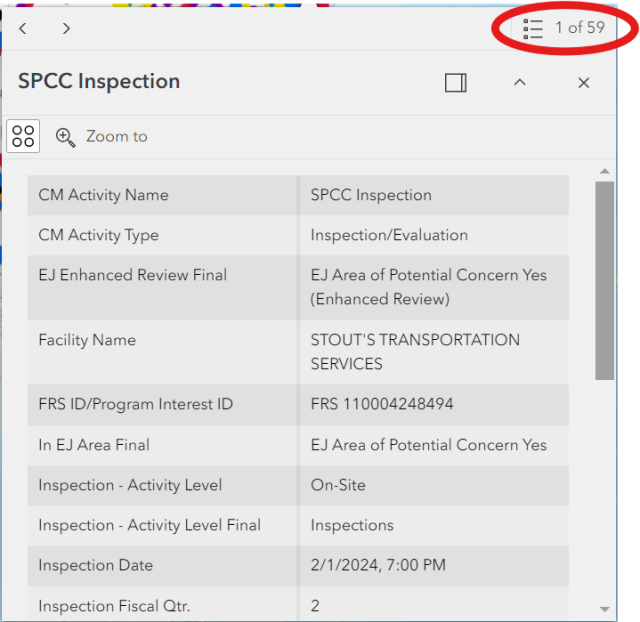Advance to the next feature arrow
Viewport: 640px width, 622px height.
(x=66, y=28)
